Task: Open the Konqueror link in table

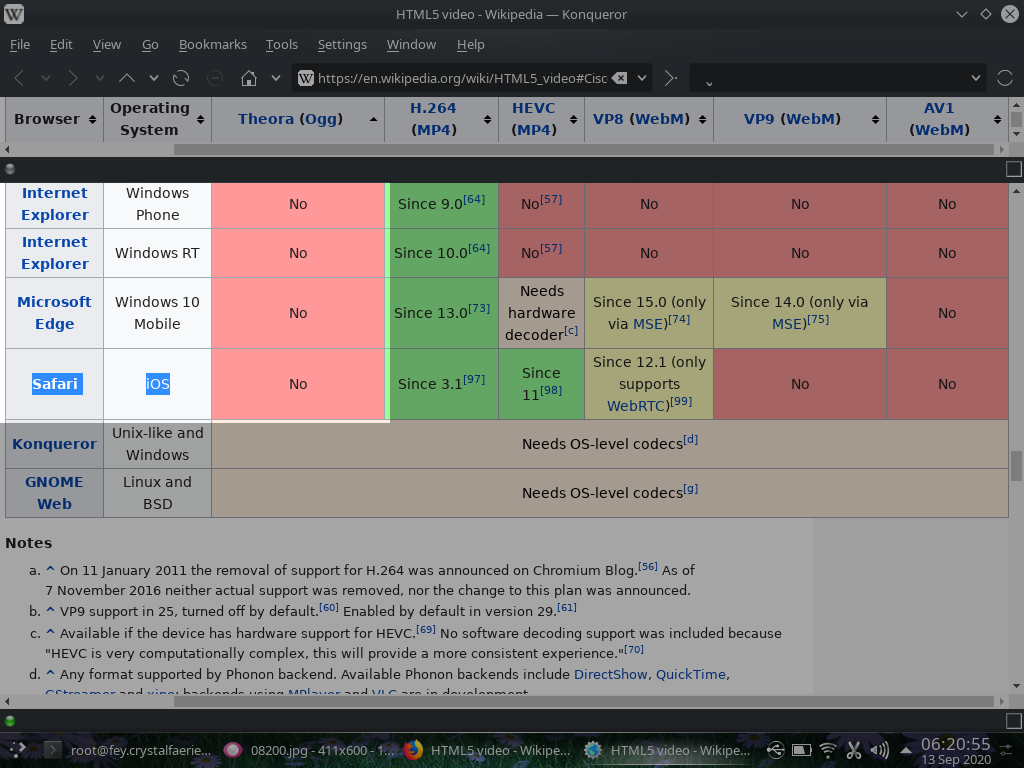Action: click(x=54, y=444)
